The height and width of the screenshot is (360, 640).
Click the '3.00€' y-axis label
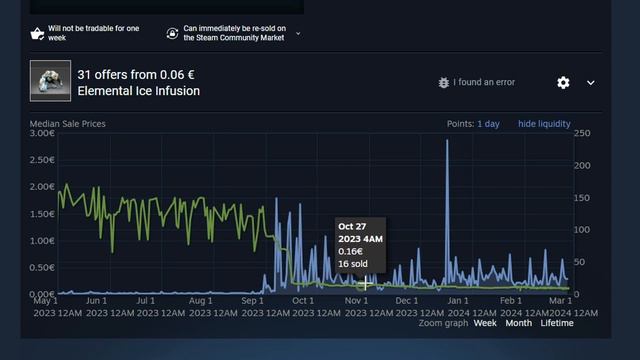pyautogui.click(x=42, y=133)
